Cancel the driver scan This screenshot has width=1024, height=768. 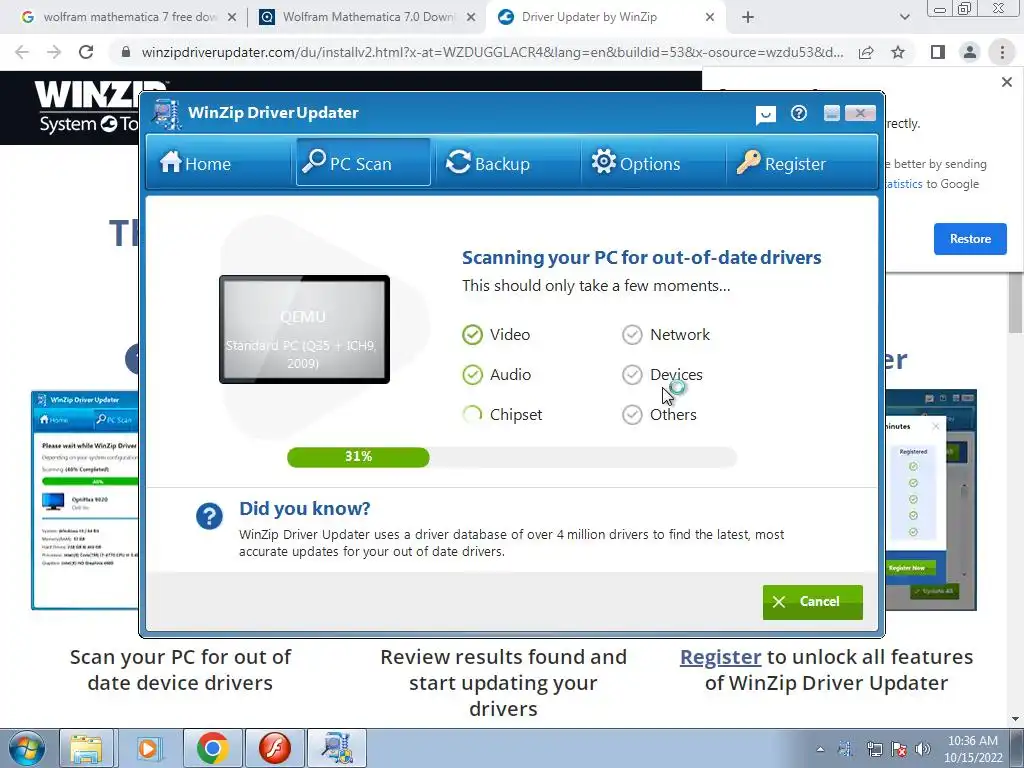(812, 601)
